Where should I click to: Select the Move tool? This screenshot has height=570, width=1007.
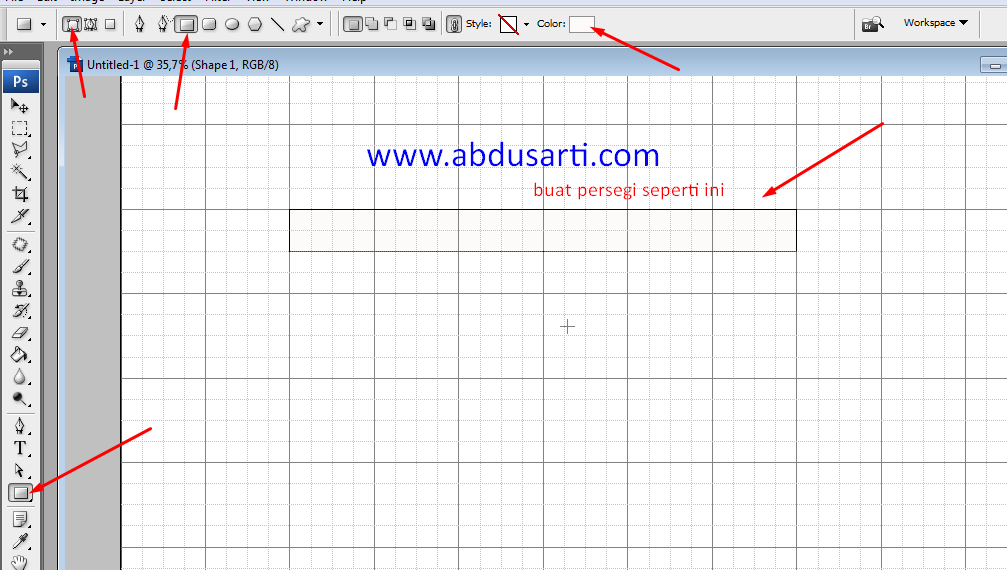20,106
